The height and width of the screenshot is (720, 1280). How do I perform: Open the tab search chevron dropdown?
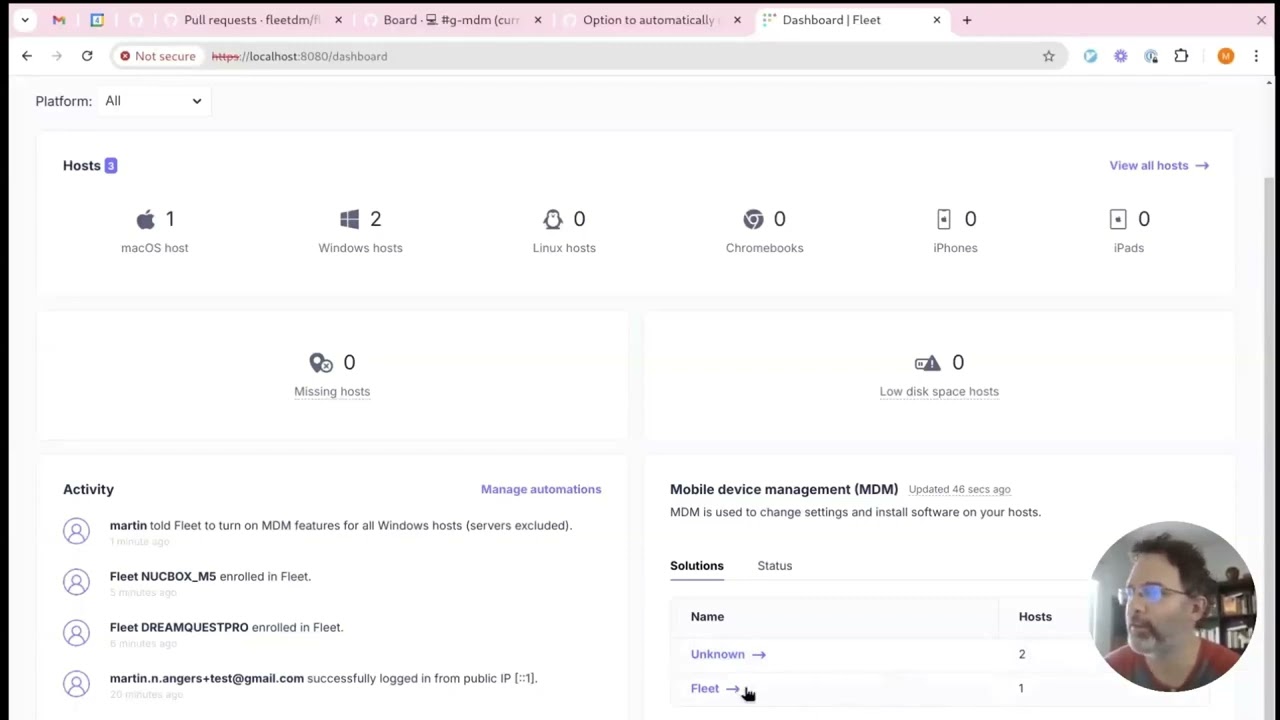tap(25, 20)
